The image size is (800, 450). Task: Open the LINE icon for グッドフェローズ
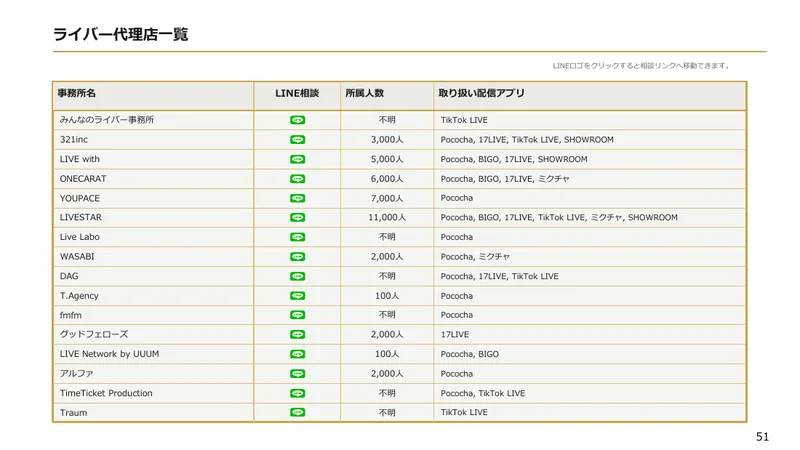[x=297, y=334]
